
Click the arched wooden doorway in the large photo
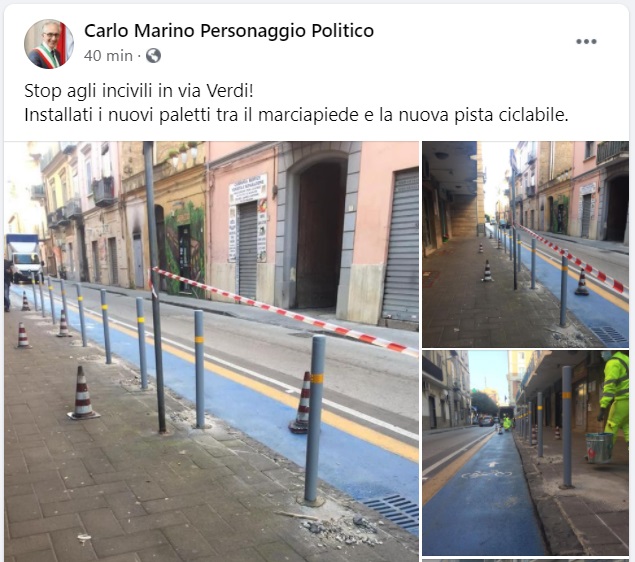(321, 236)
